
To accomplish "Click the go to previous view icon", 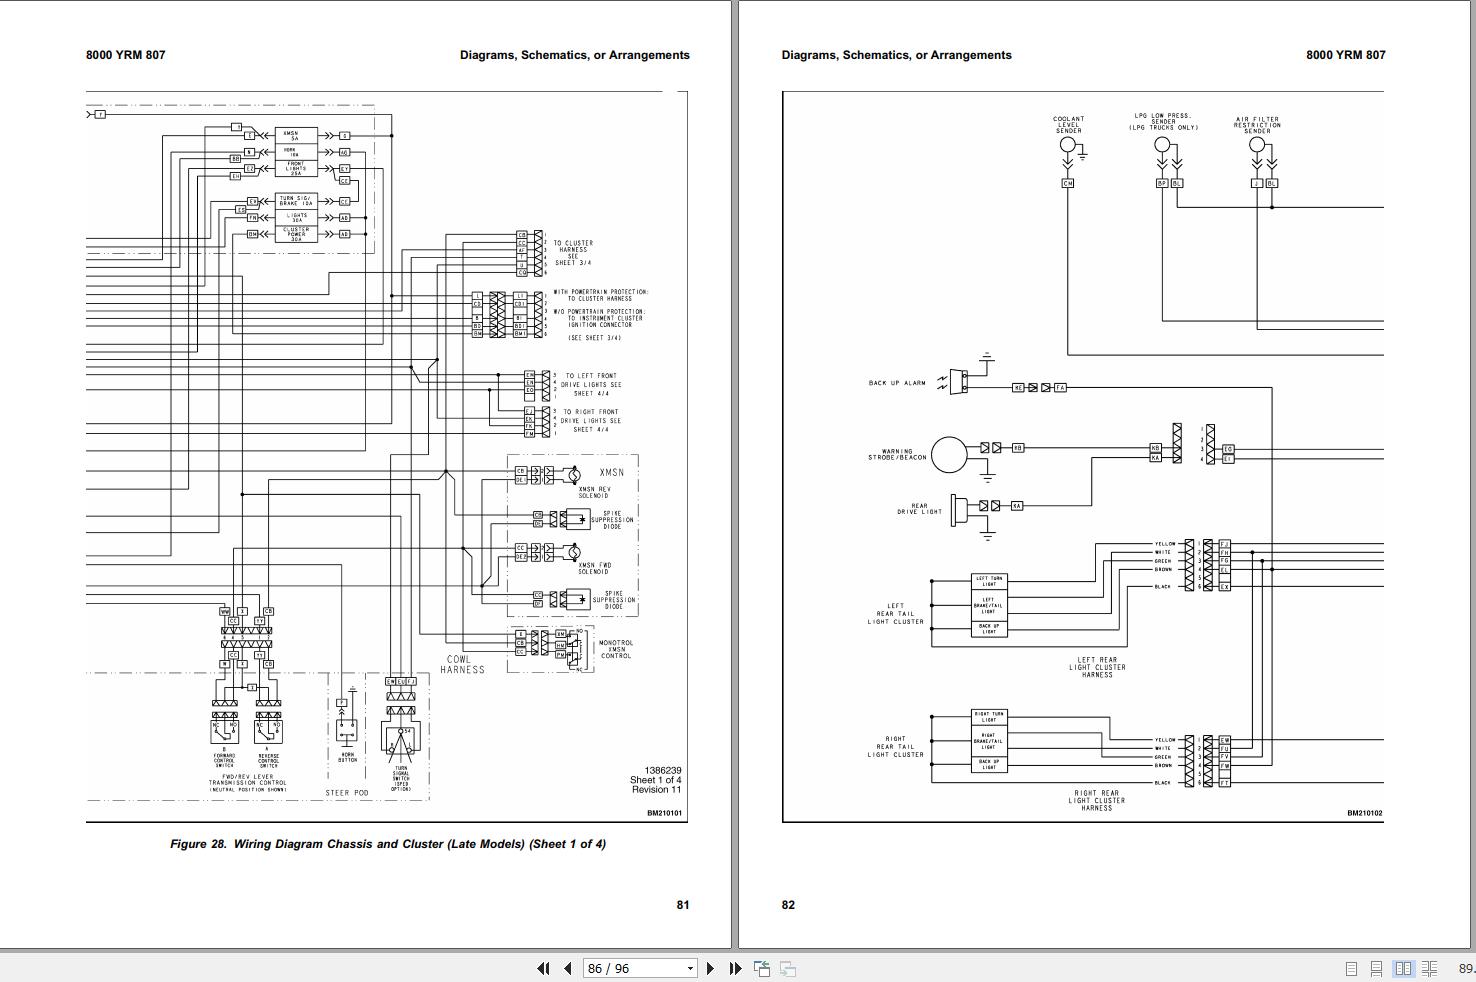I will click(762, 968).
